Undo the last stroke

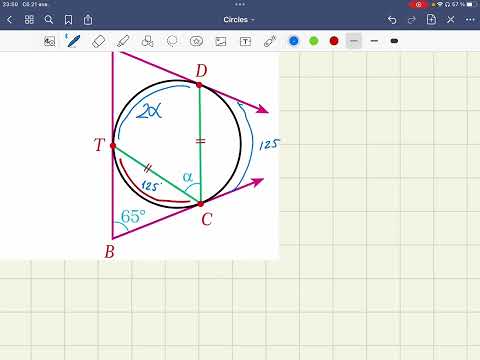point(392,20)
